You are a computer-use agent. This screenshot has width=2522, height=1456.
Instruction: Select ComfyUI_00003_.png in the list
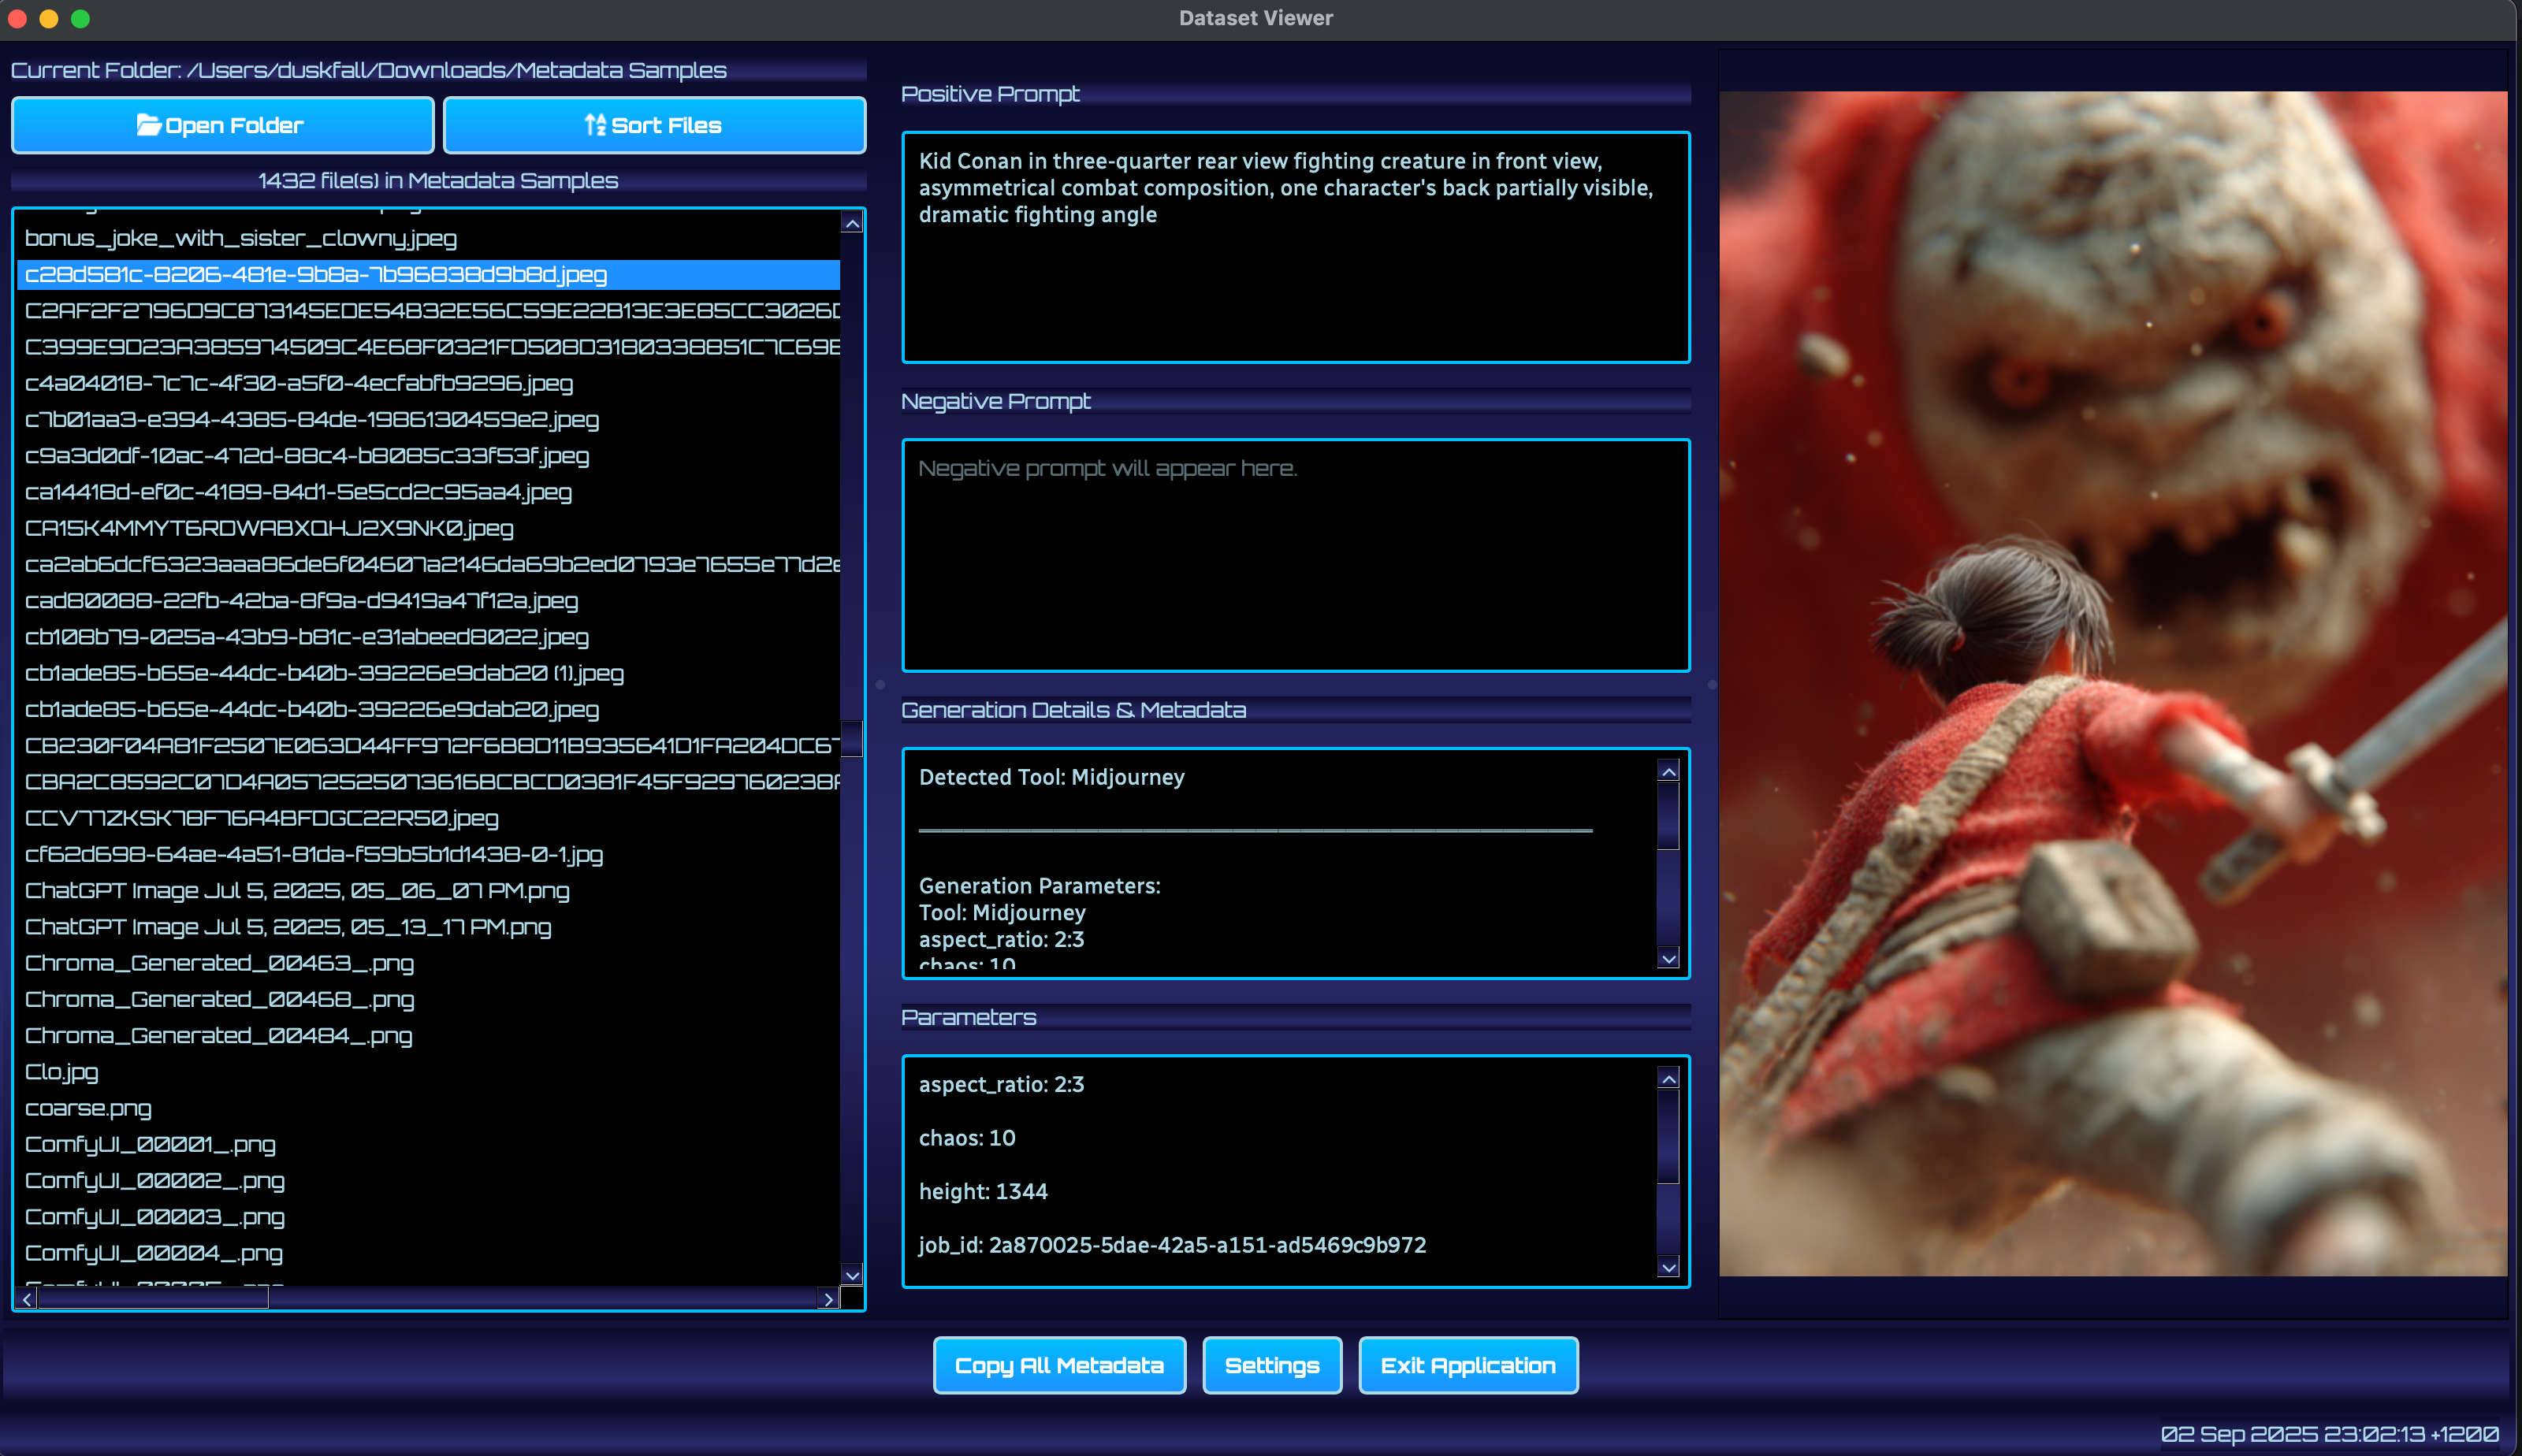(154, 1217)
